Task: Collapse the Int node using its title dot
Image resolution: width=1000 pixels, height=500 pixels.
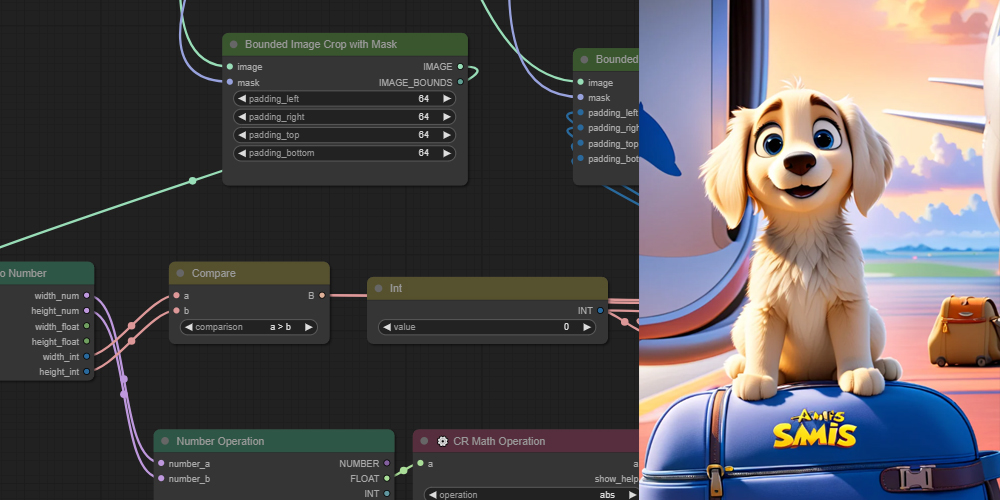Action: coord(379,288)
